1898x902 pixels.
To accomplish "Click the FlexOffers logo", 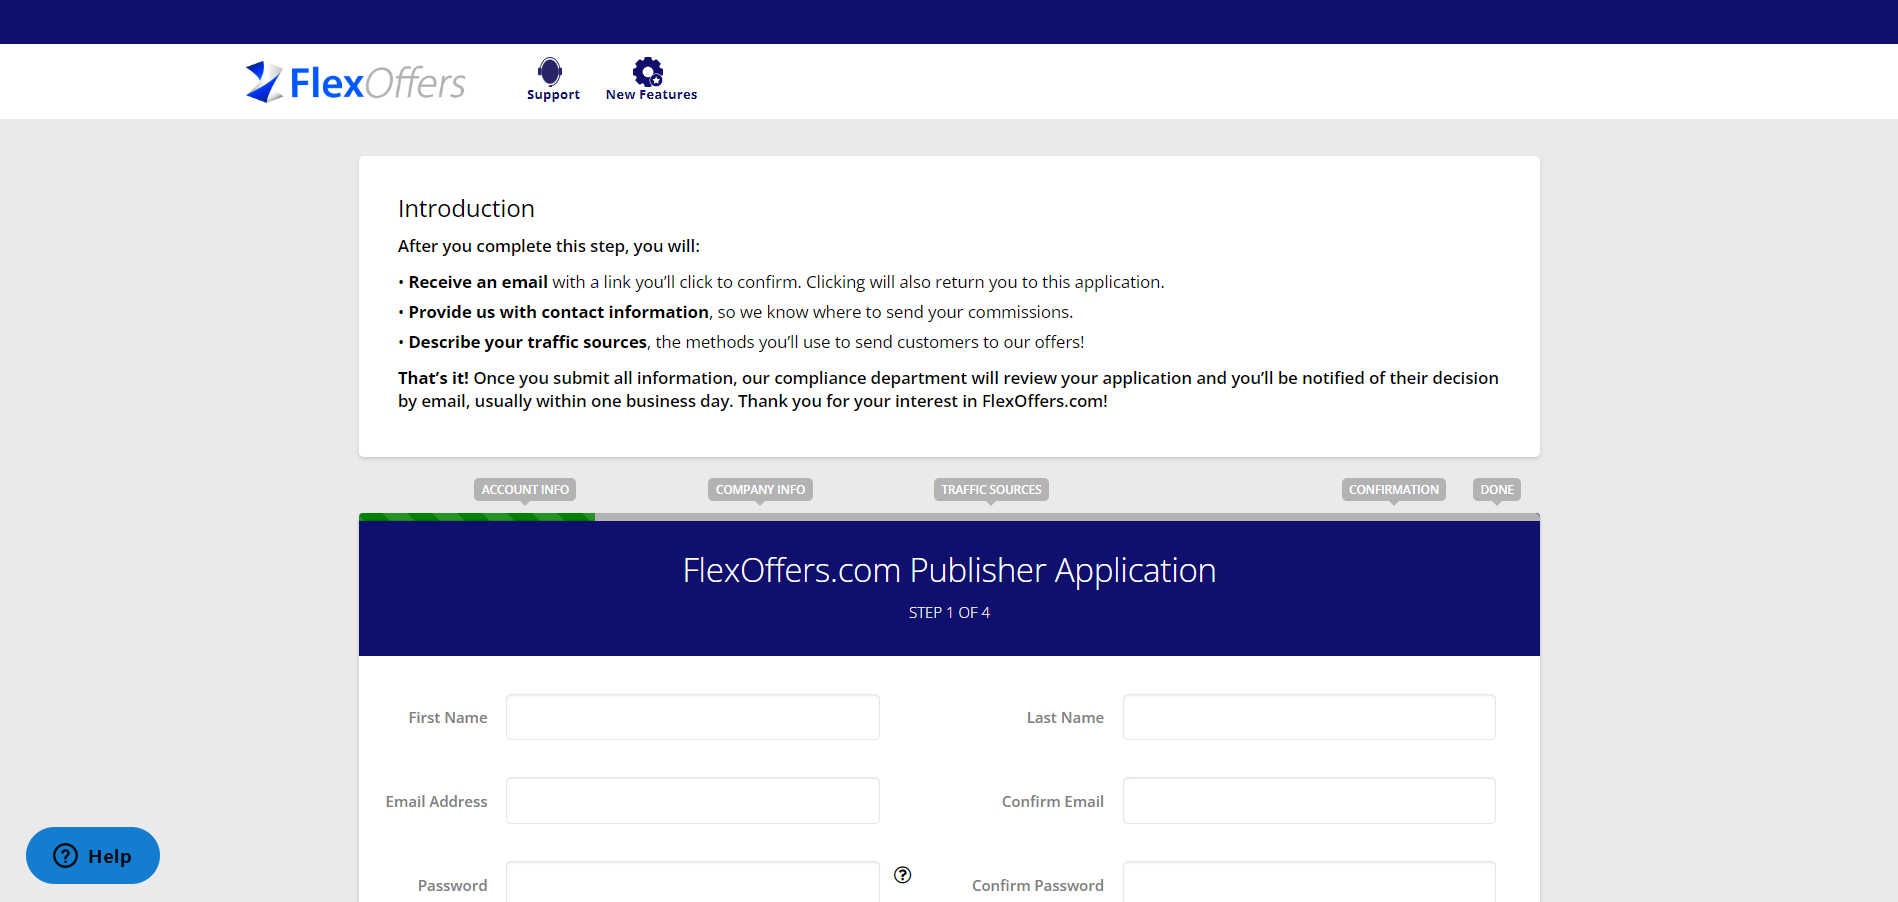I will click(x=355, y=82).
